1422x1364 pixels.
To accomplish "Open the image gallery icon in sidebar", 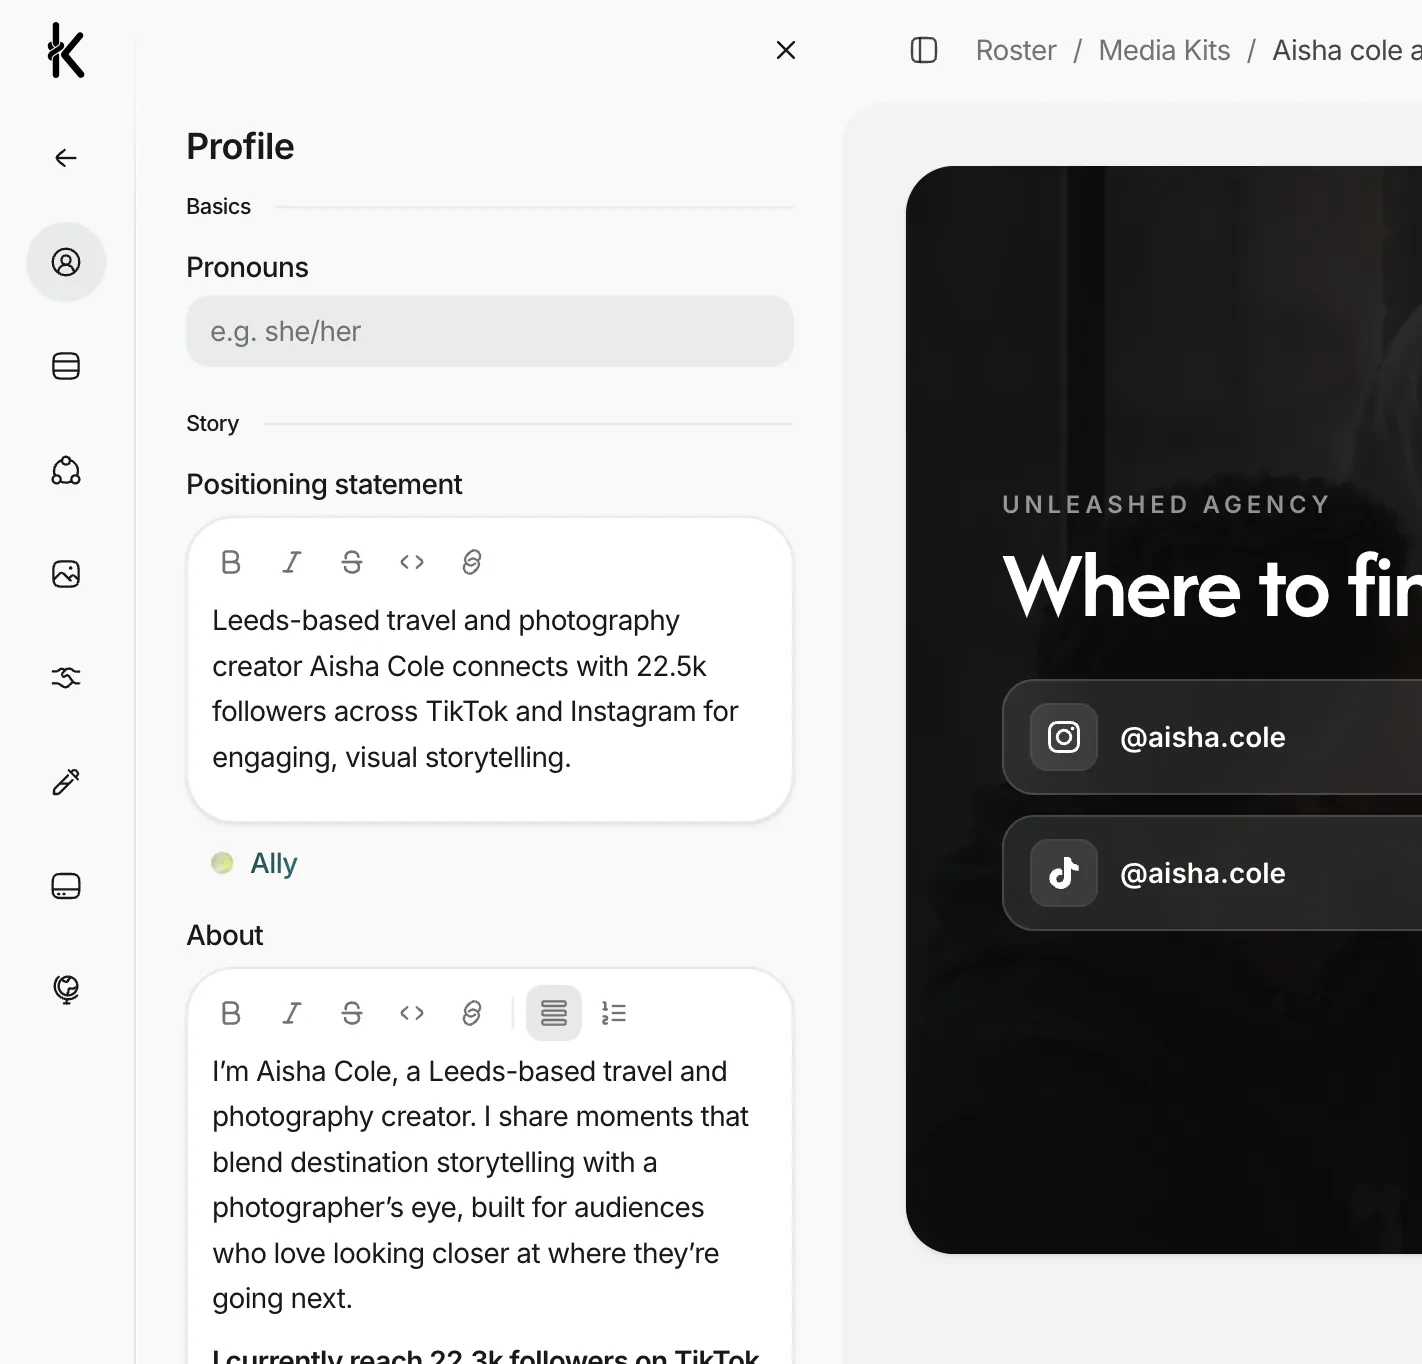I will pos(66,574).
